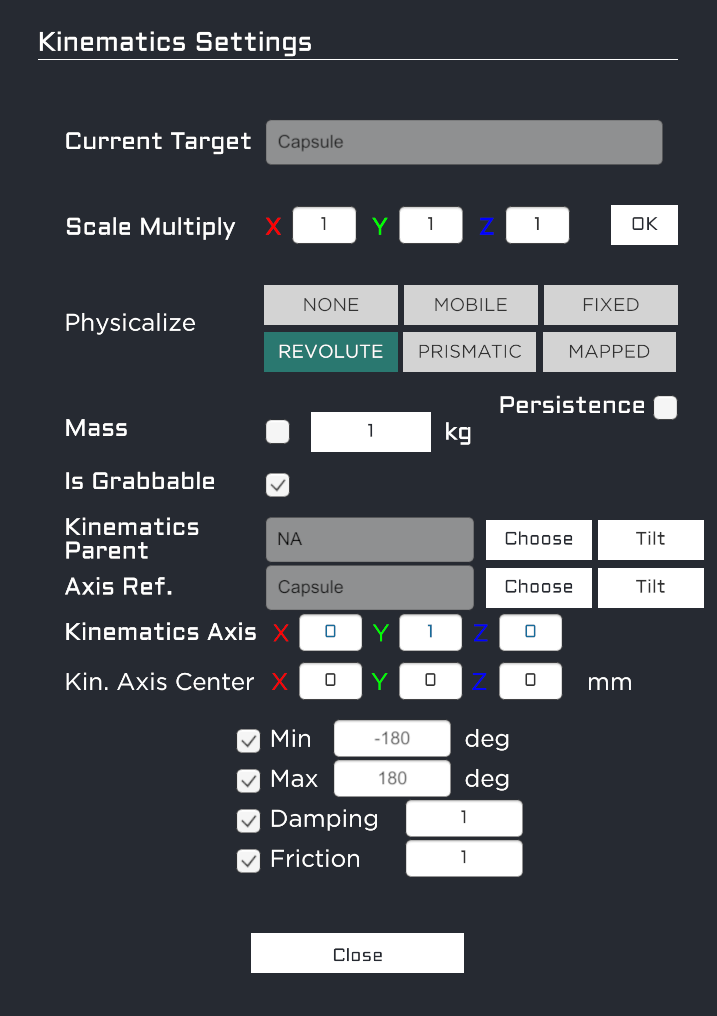
Task: Click the Friction value field
Action: 464,859
